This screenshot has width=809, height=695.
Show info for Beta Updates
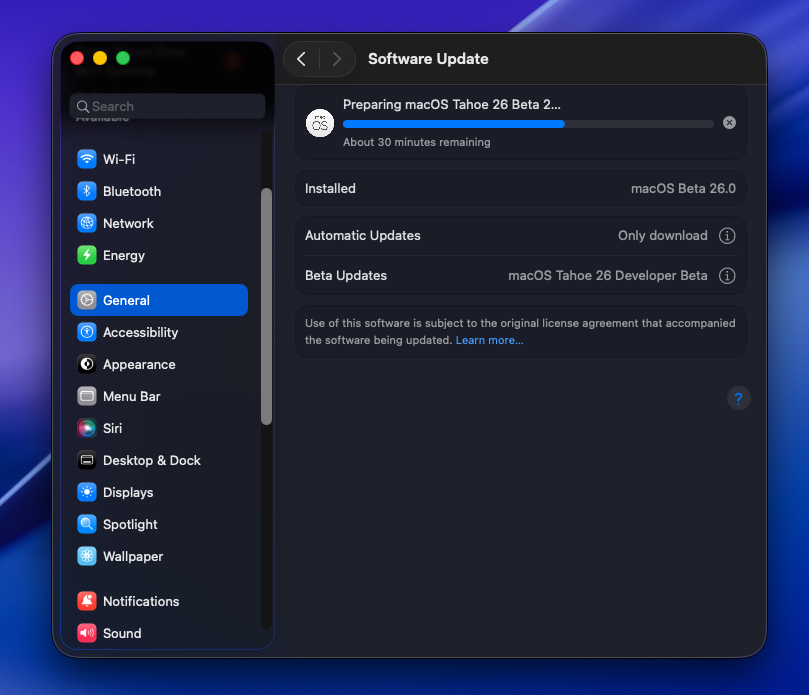(727, 276)
